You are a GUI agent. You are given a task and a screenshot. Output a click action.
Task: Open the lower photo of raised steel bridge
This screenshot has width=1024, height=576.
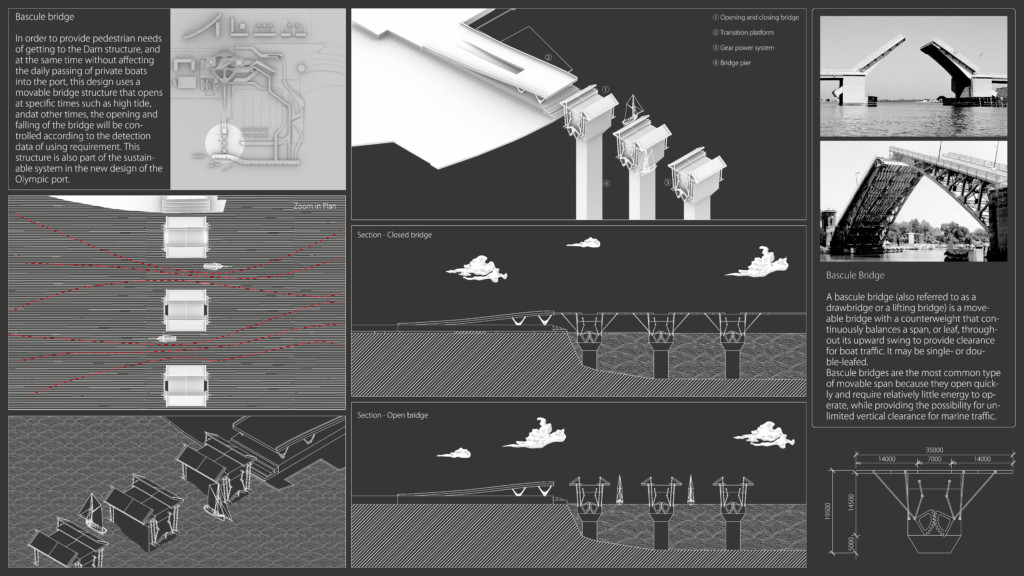[x=913, y=200]
